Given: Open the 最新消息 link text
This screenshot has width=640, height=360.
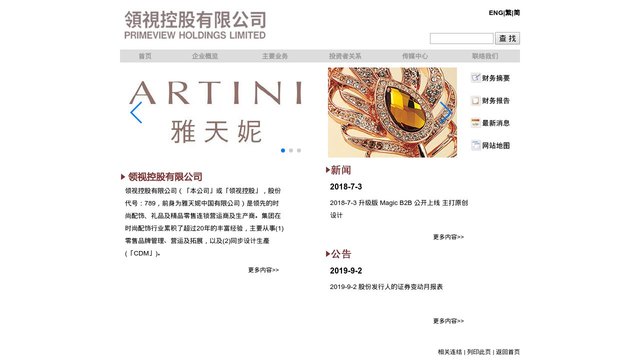Looking at the screenshot, I should click(x=496, y=123).
